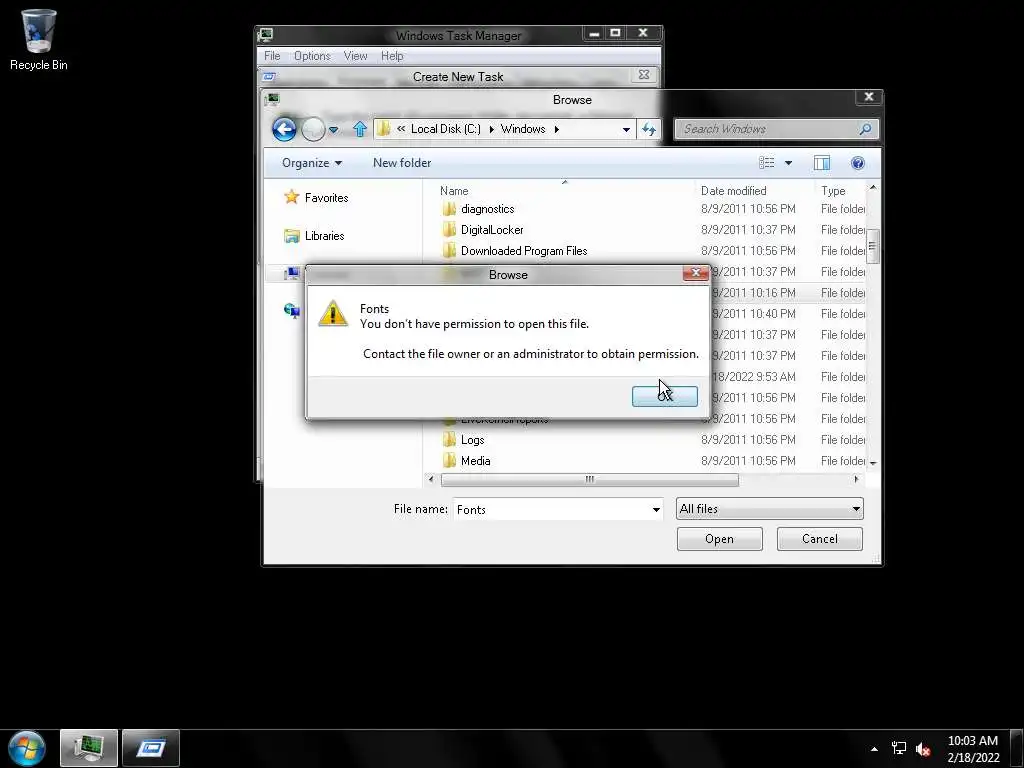
Task: Click the warning triangle icon in dialog
Action: pyautogui.click(x=333, y=313)
